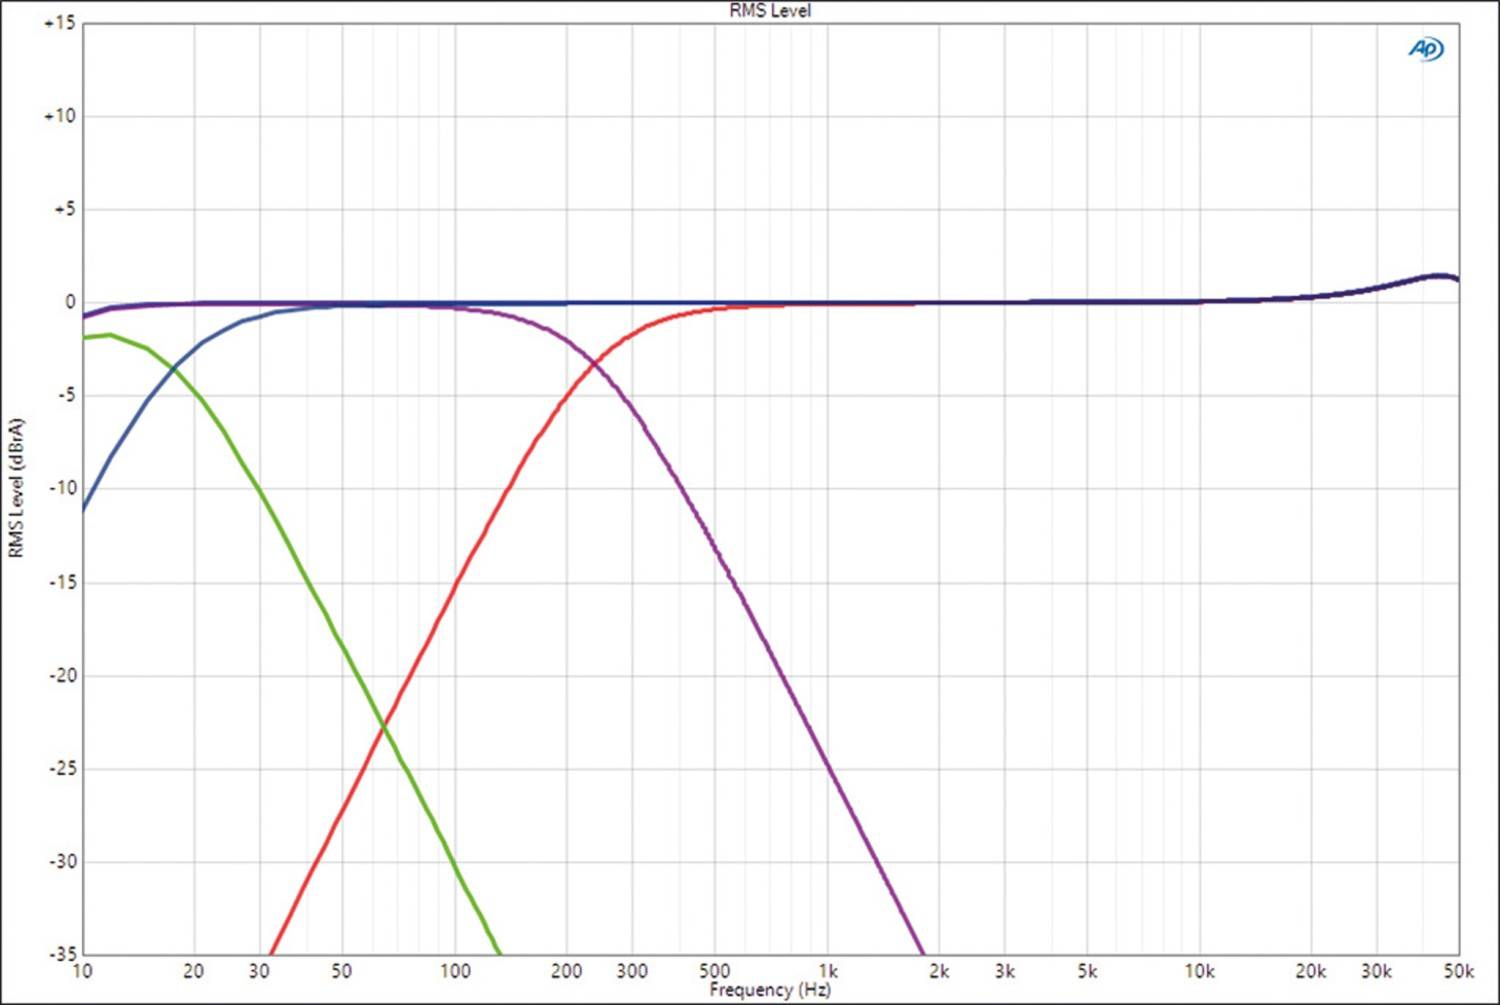Click the -30 Y-axis value
The width and height of the screenshot is (1500, 1005).
click(62, 861)
